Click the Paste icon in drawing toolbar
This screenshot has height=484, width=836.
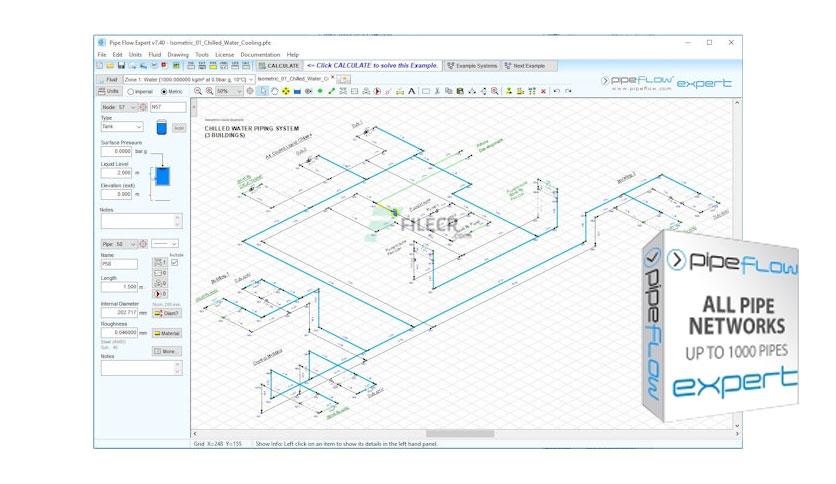(460, 91)
